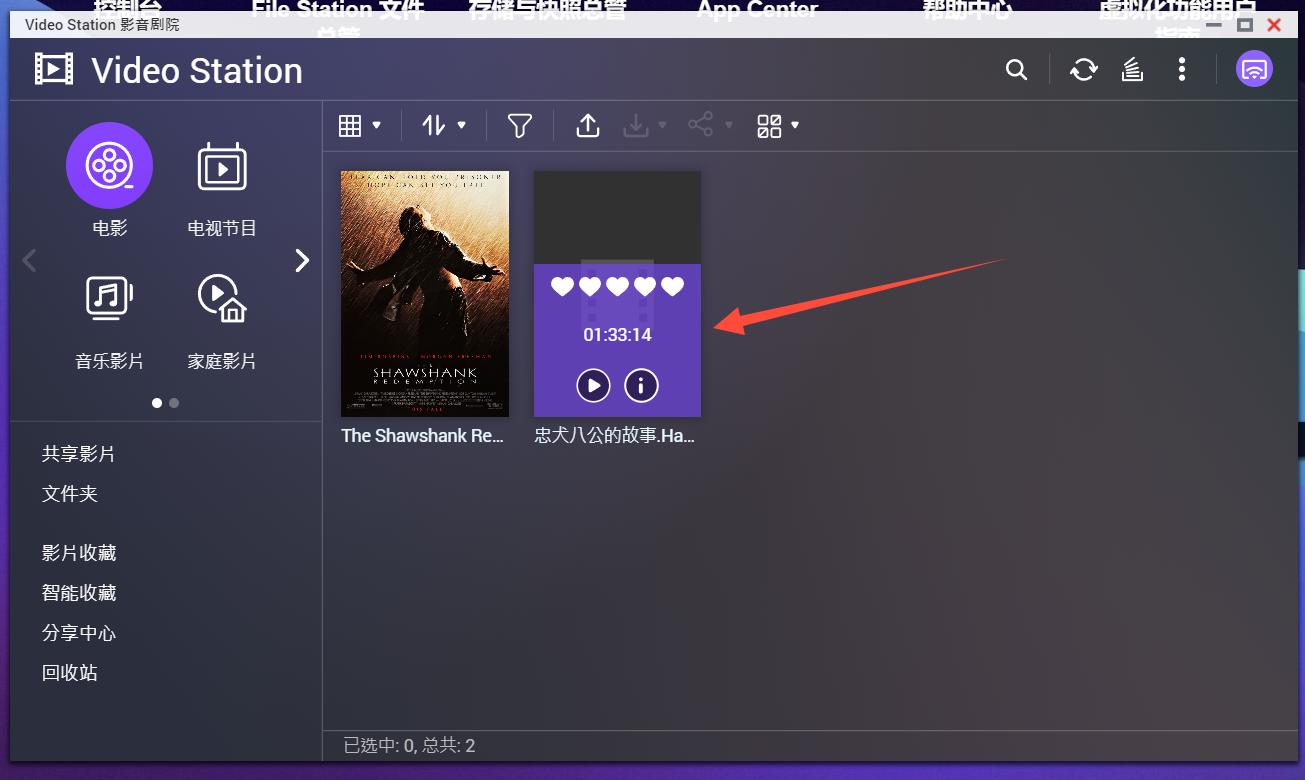The image size is (1305, 780).
Task: Open the 共享影片 shared videos link
Action: pos(78,454)
